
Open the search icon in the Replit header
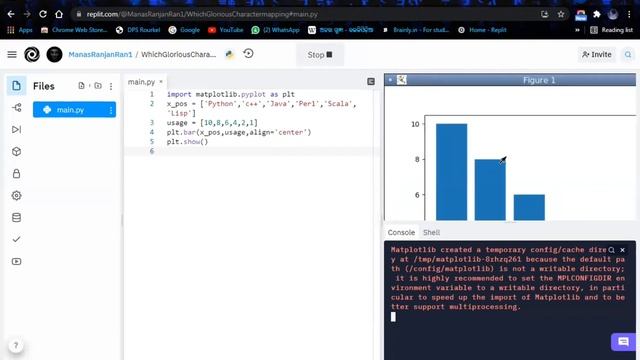tap(628, 54)
